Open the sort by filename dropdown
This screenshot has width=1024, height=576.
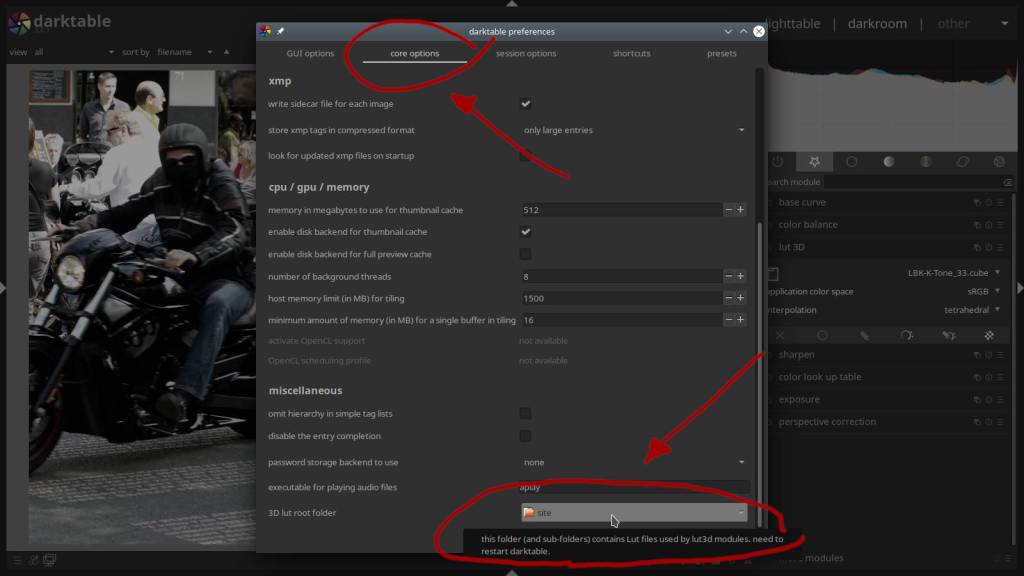pos(185,52)
